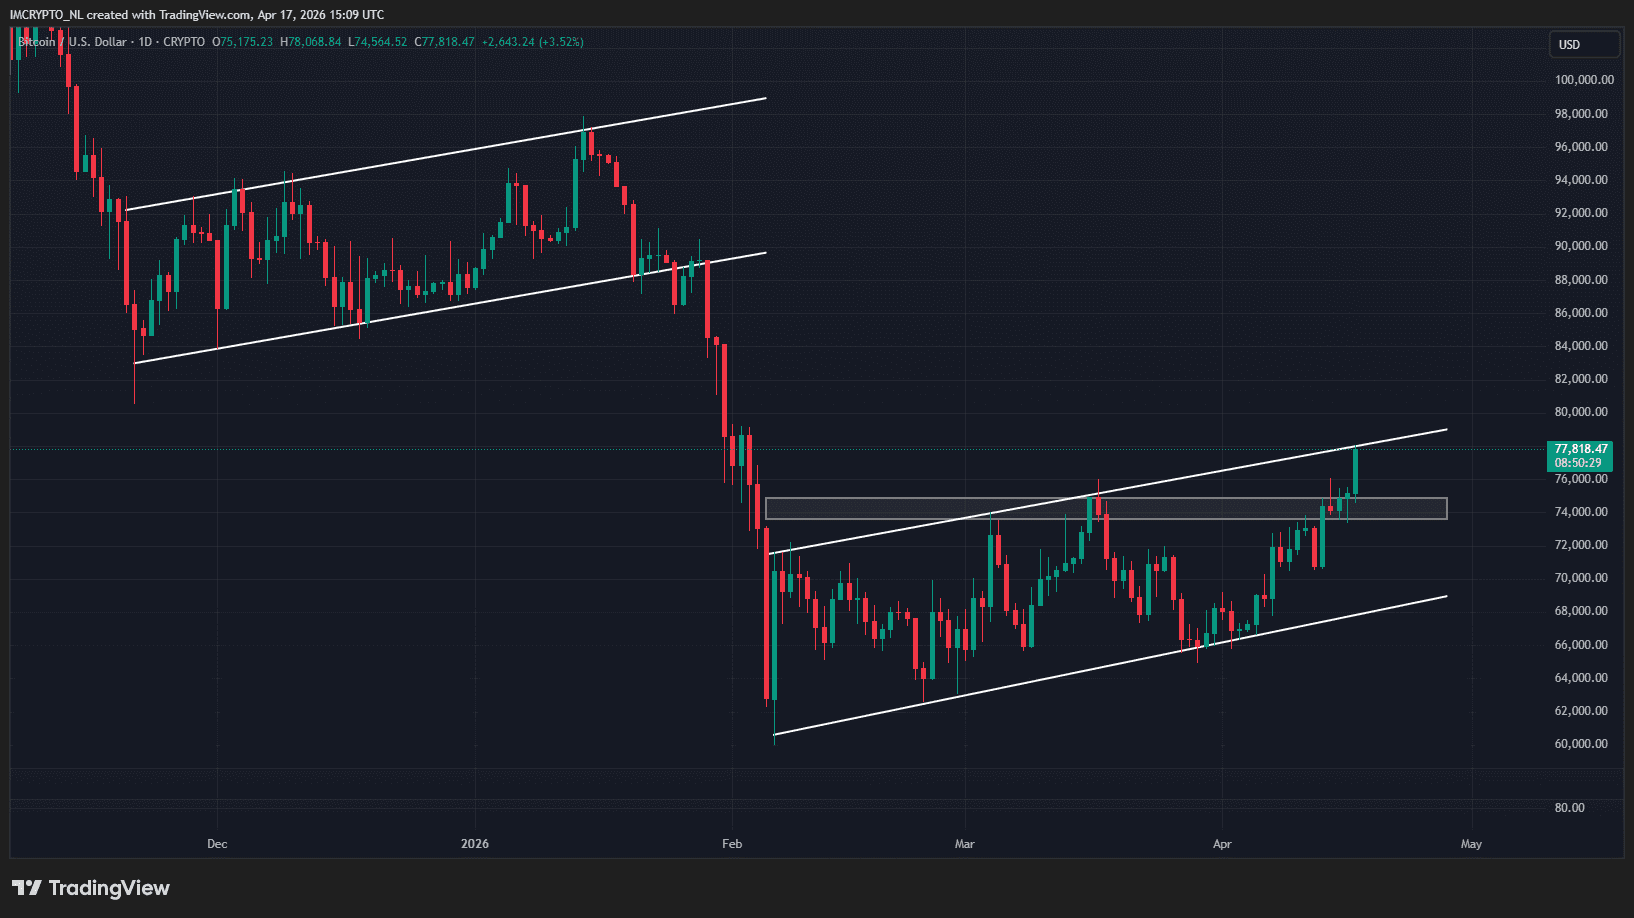Viewport: 1634px width, 918px height.
Task: Select the lower trendline of the earlier channel
Action: pos(450,307)
